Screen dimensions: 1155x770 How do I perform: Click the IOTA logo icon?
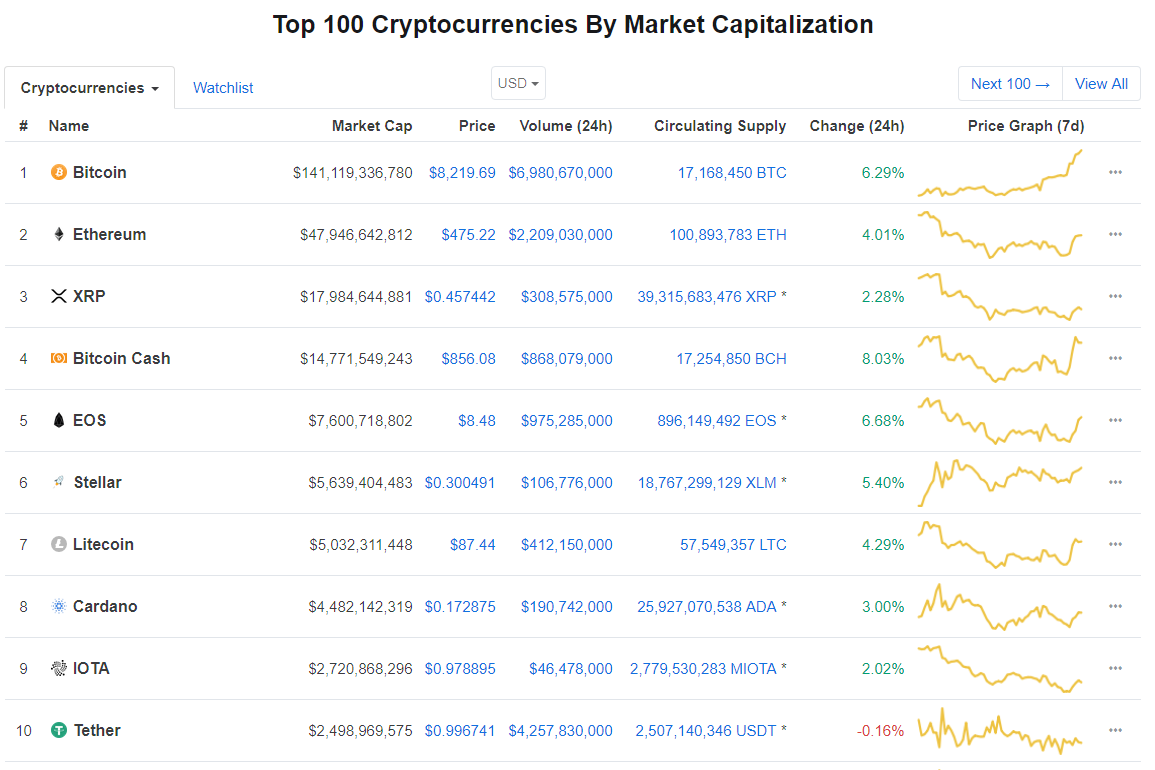(x=58, y=668)
